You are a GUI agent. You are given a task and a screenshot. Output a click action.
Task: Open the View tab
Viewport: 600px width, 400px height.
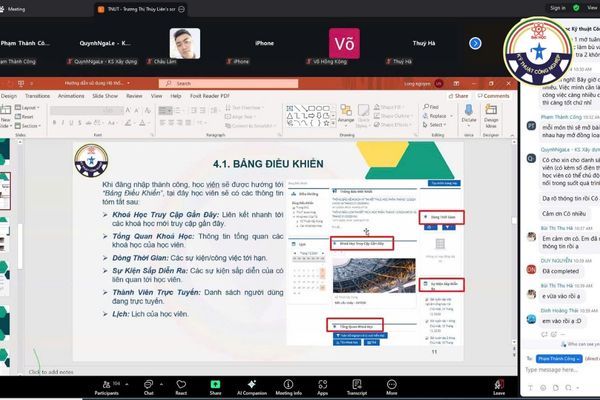pos(157,96)
